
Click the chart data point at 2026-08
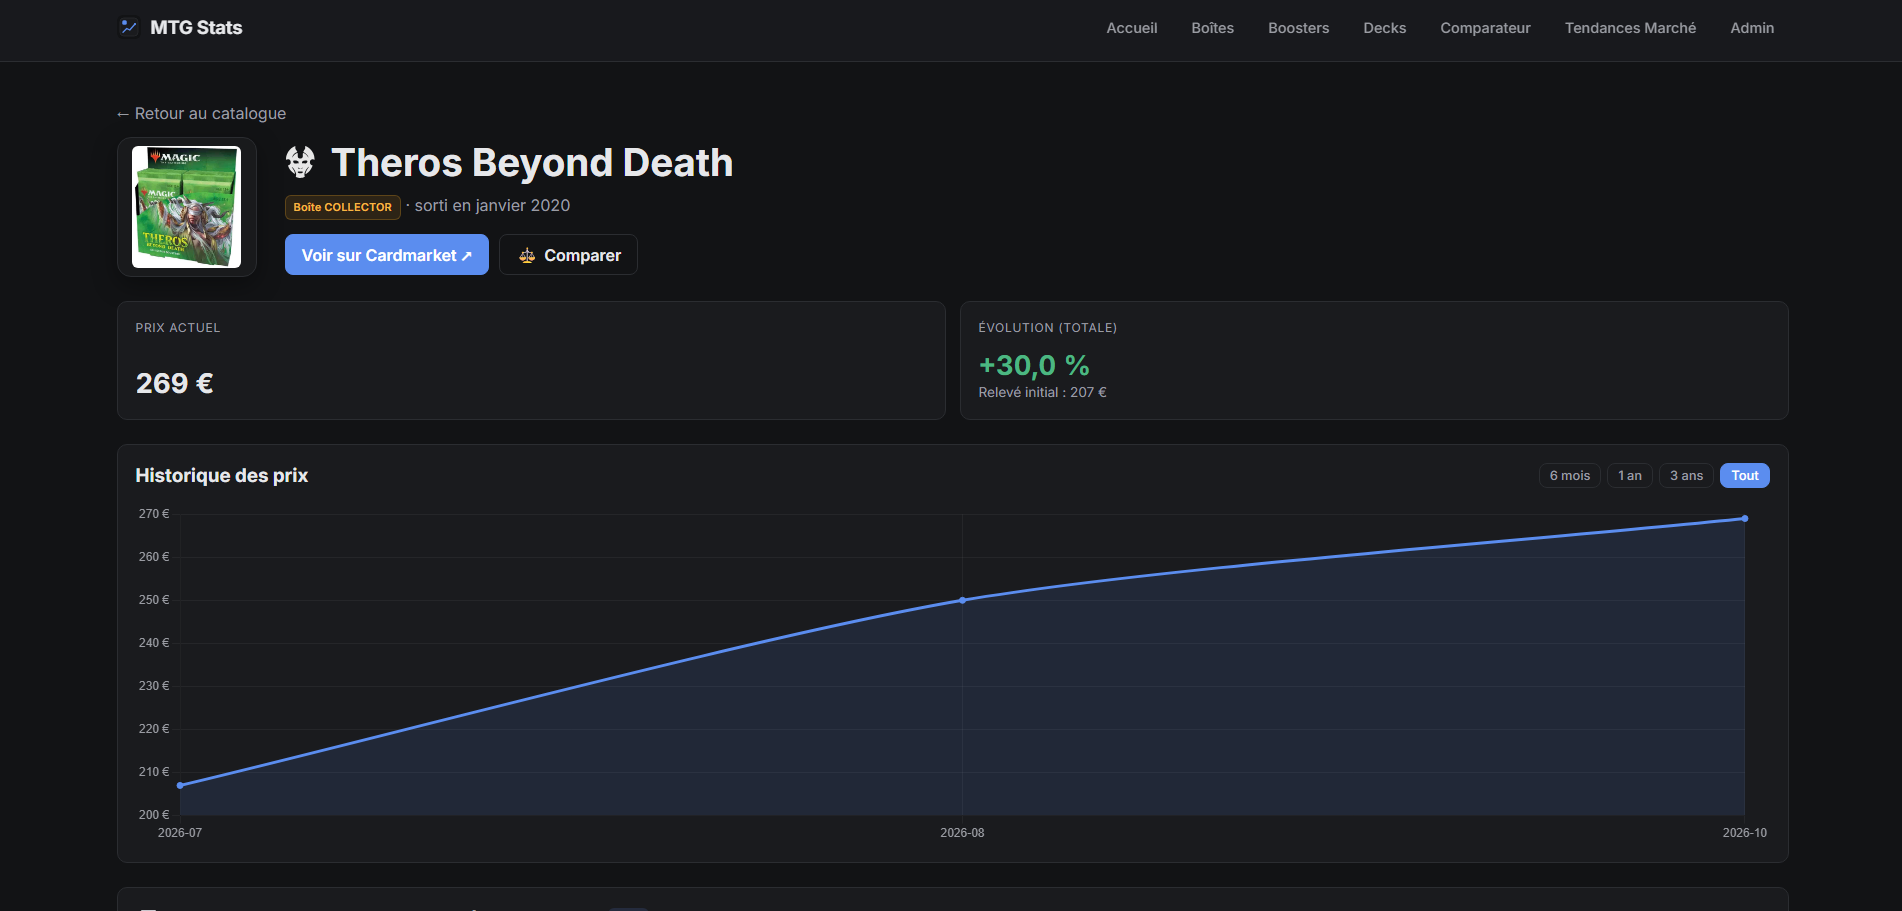click(x=962, y=600)
